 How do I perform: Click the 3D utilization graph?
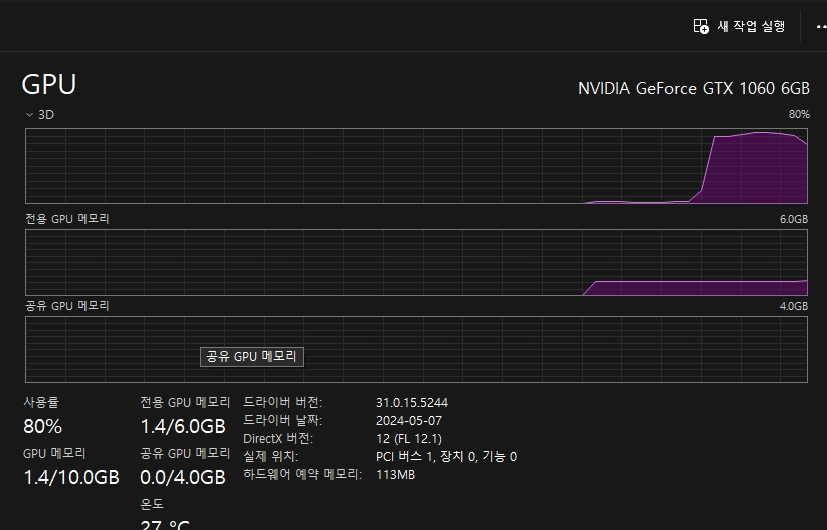pyautogui.click(x=416, y=166)
